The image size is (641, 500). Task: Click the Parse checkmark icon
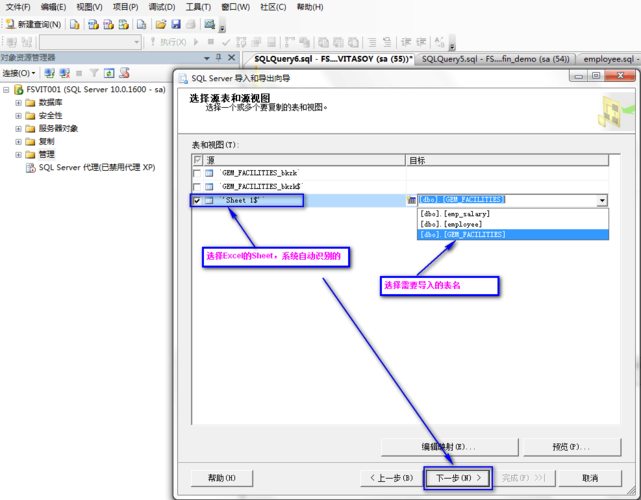226,42
